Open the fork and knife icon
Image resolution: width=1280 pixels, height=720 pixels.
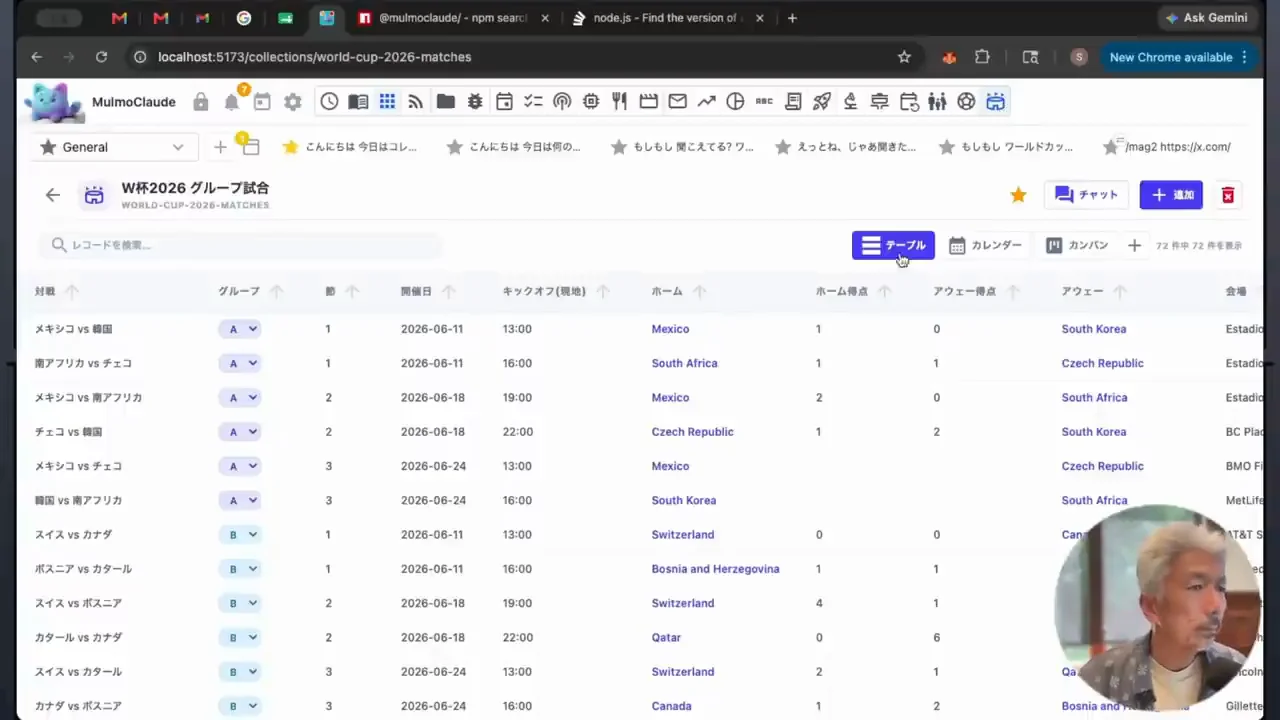[620, 101]
